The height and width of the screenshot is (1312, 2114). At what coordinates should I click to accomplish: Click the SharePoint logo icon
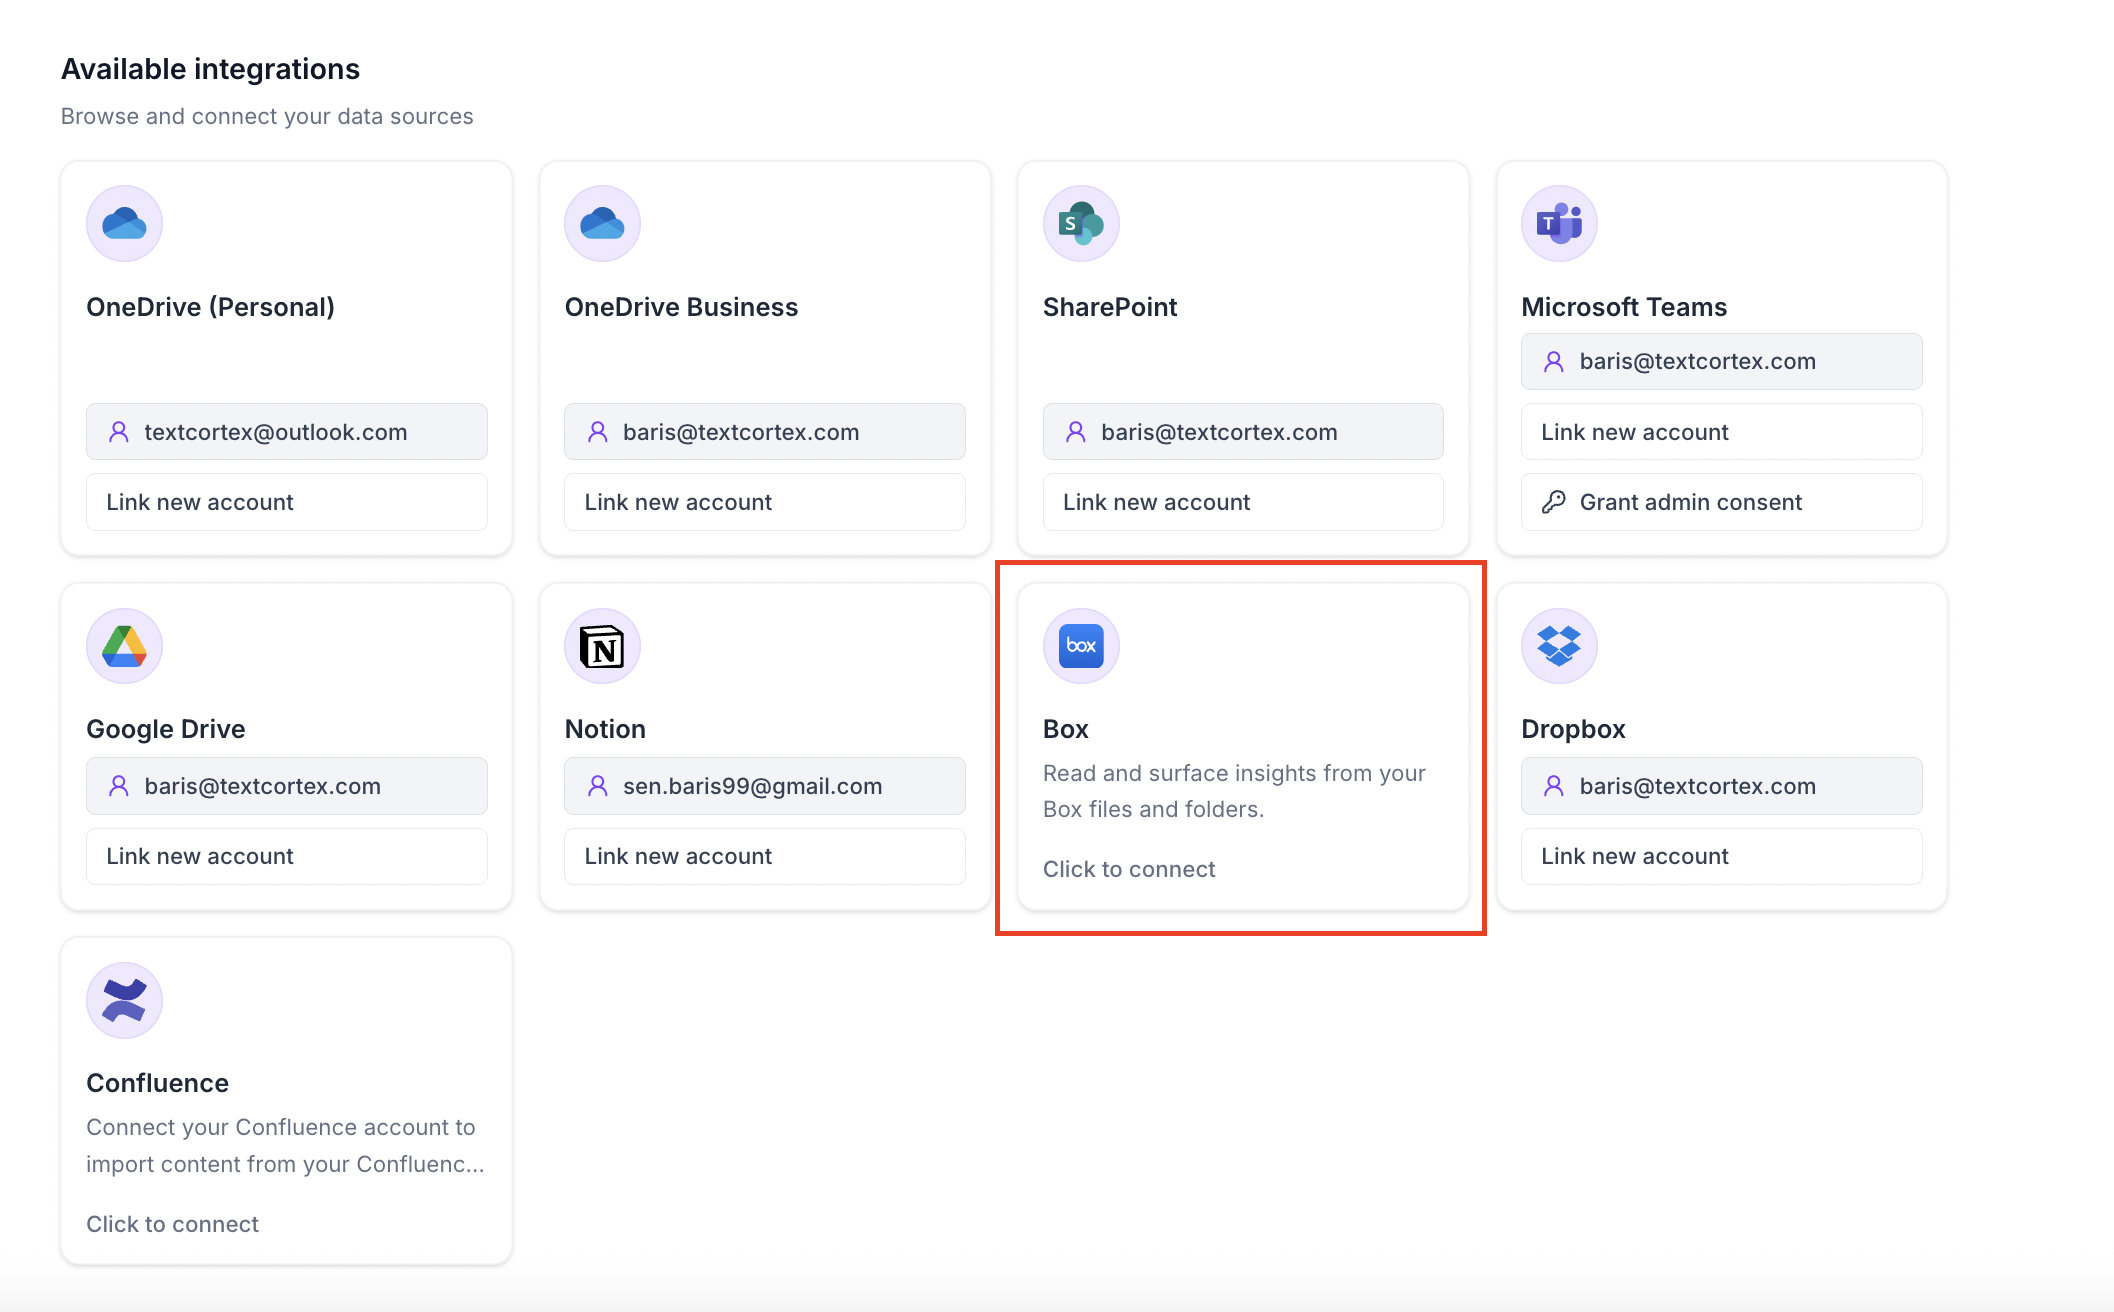coord(1081,223)
